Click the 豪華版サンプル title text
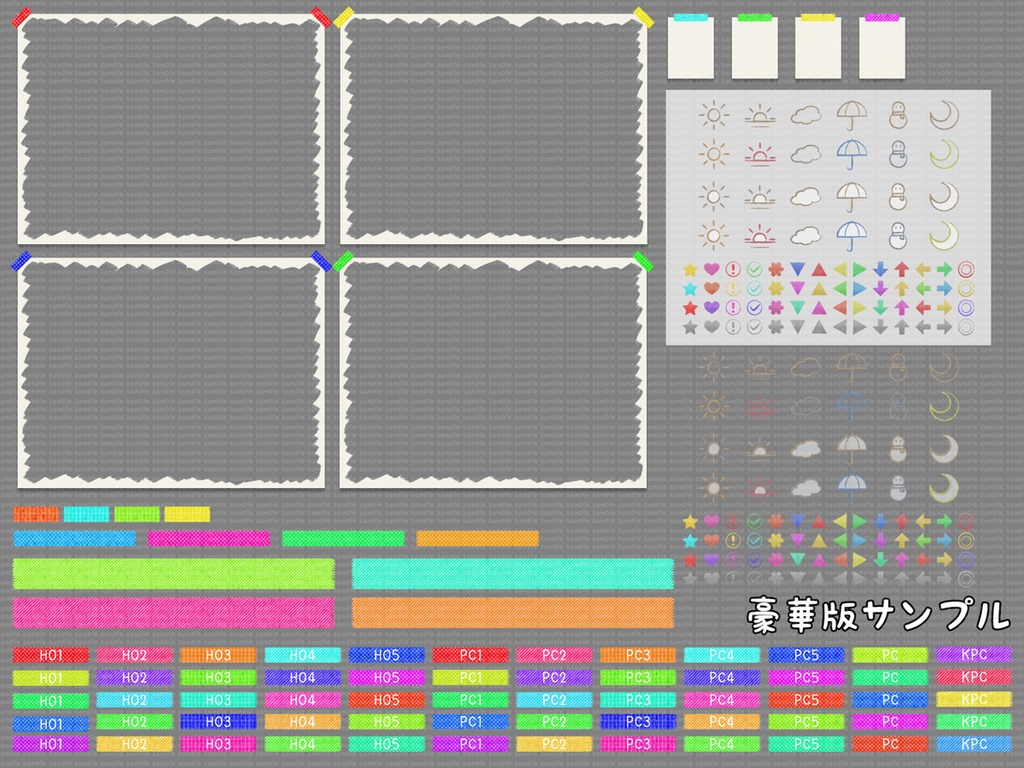Image resolution: width=1024 pixels, height=768 pixels. tap(878, 614)
